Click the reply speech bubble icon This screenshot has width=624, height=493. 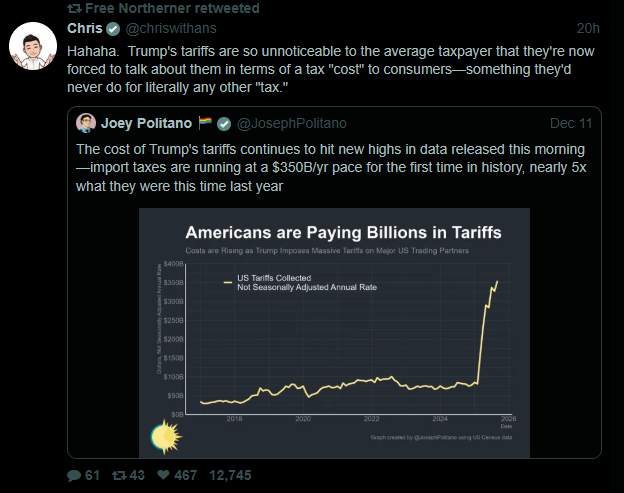coord(73,475)
